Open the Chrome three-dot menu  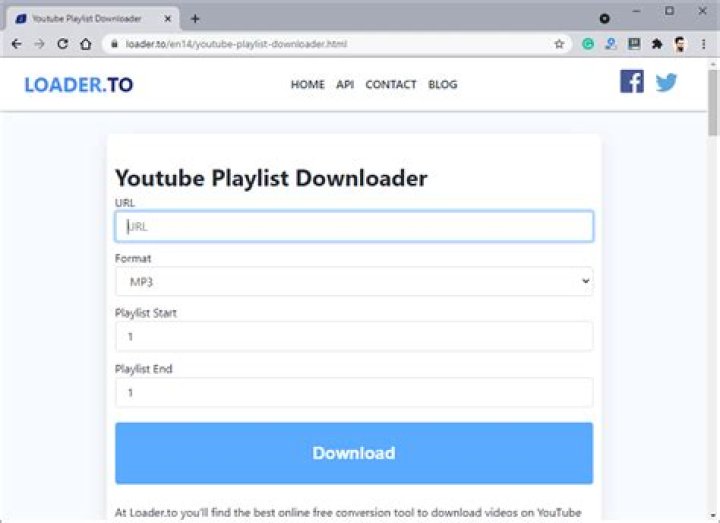coord(703,44)
